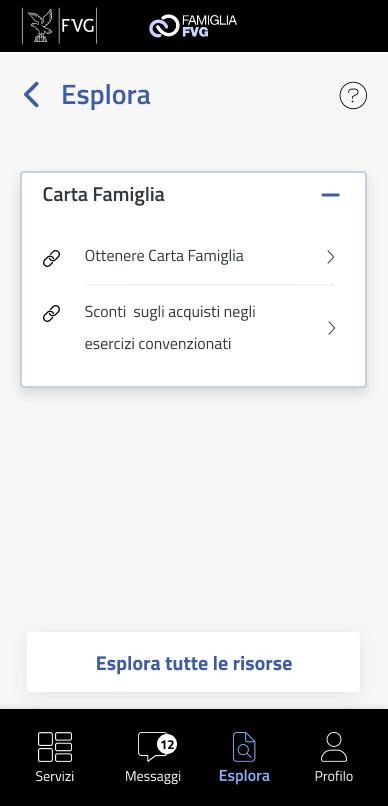
Task: Click the link icon beside Sconti sugli acquisti
Action: coord(51,313)
